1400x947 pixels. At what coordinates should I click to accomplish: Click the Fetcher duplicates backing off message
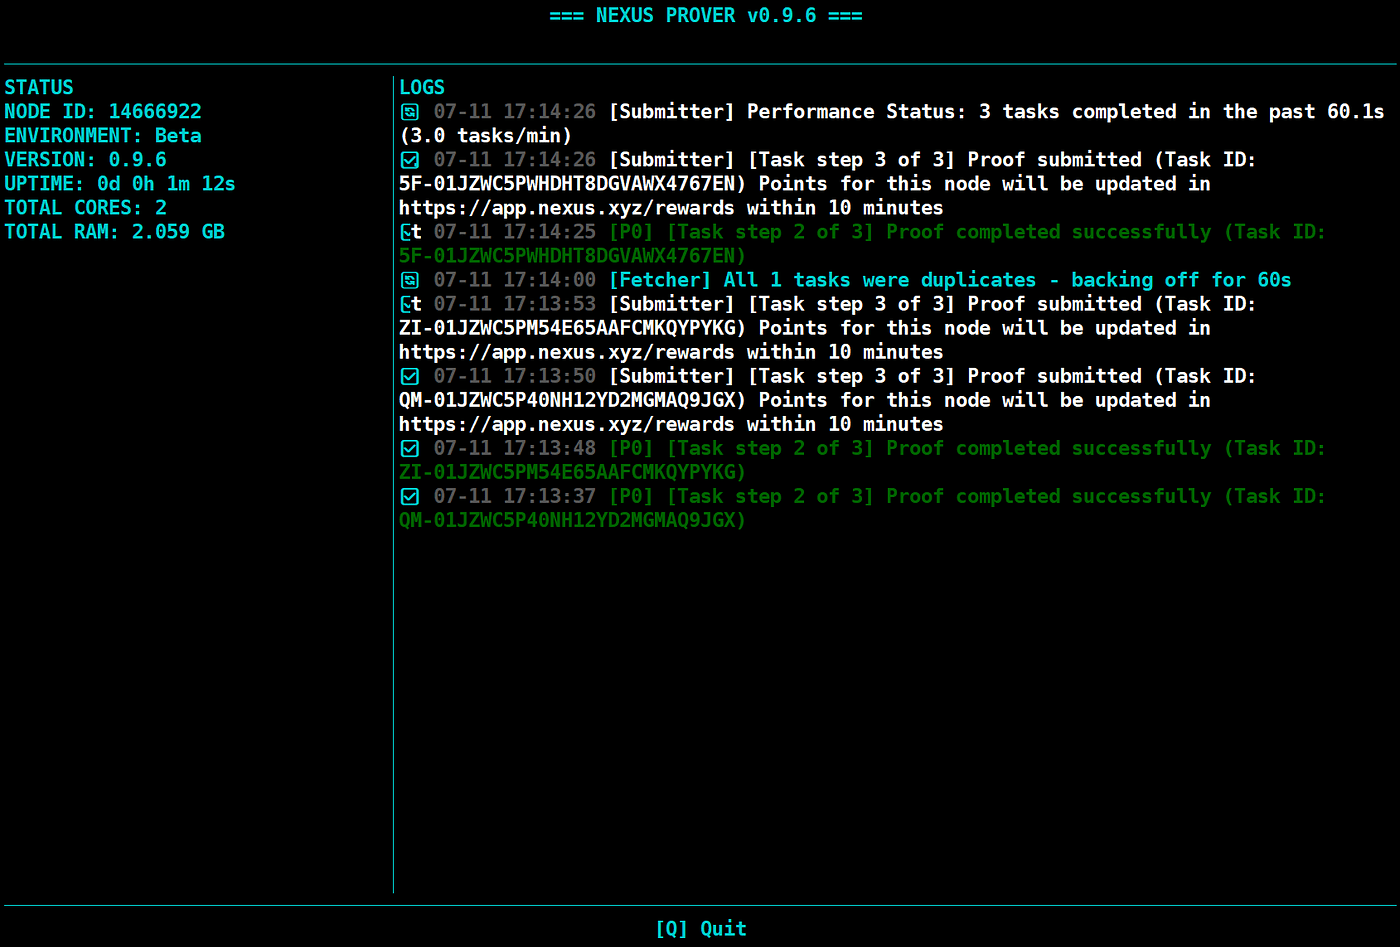click(x=950, y=279)
